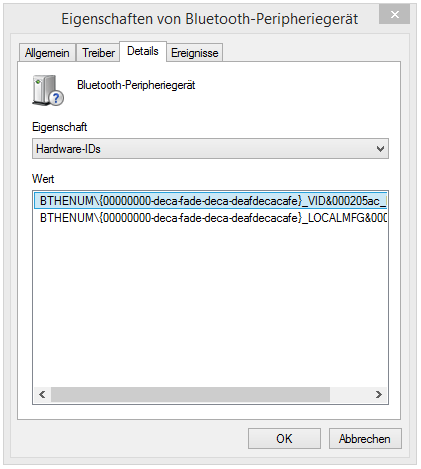
Task: Go to the Ereignisse tab
Action: [x=194, y=53]
